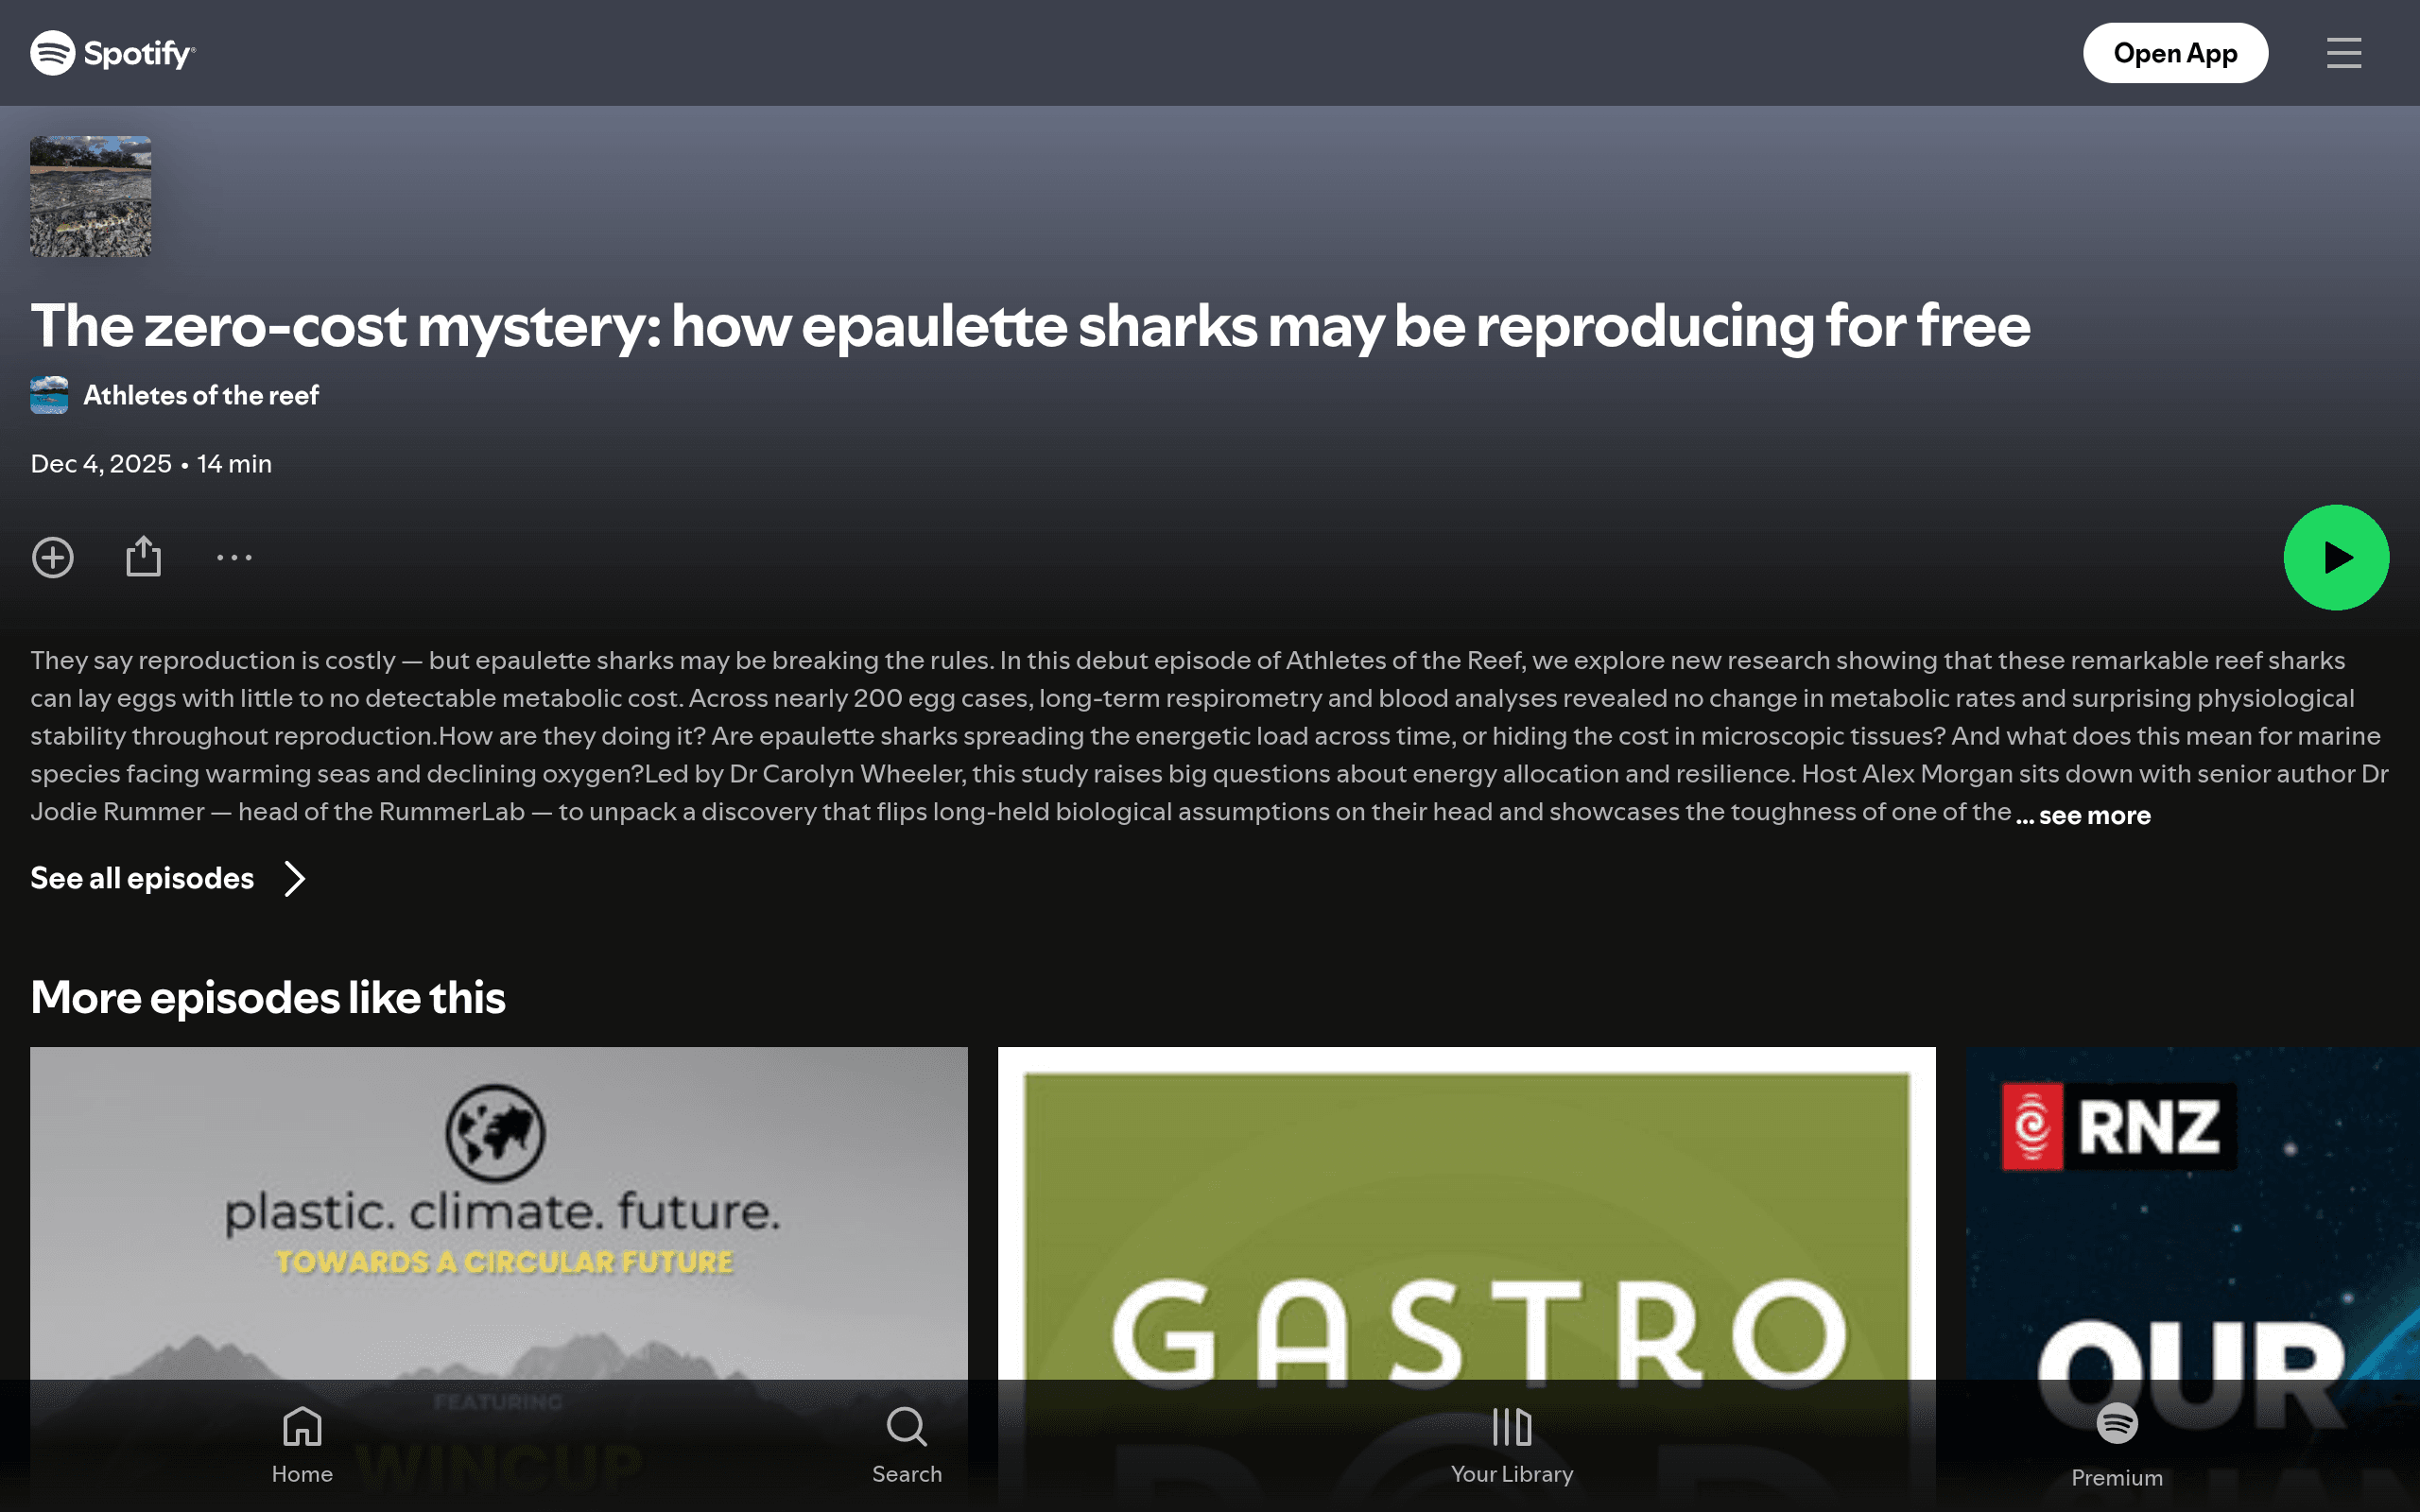Click the chevron next to See all episodes

(x=294, y=878)
